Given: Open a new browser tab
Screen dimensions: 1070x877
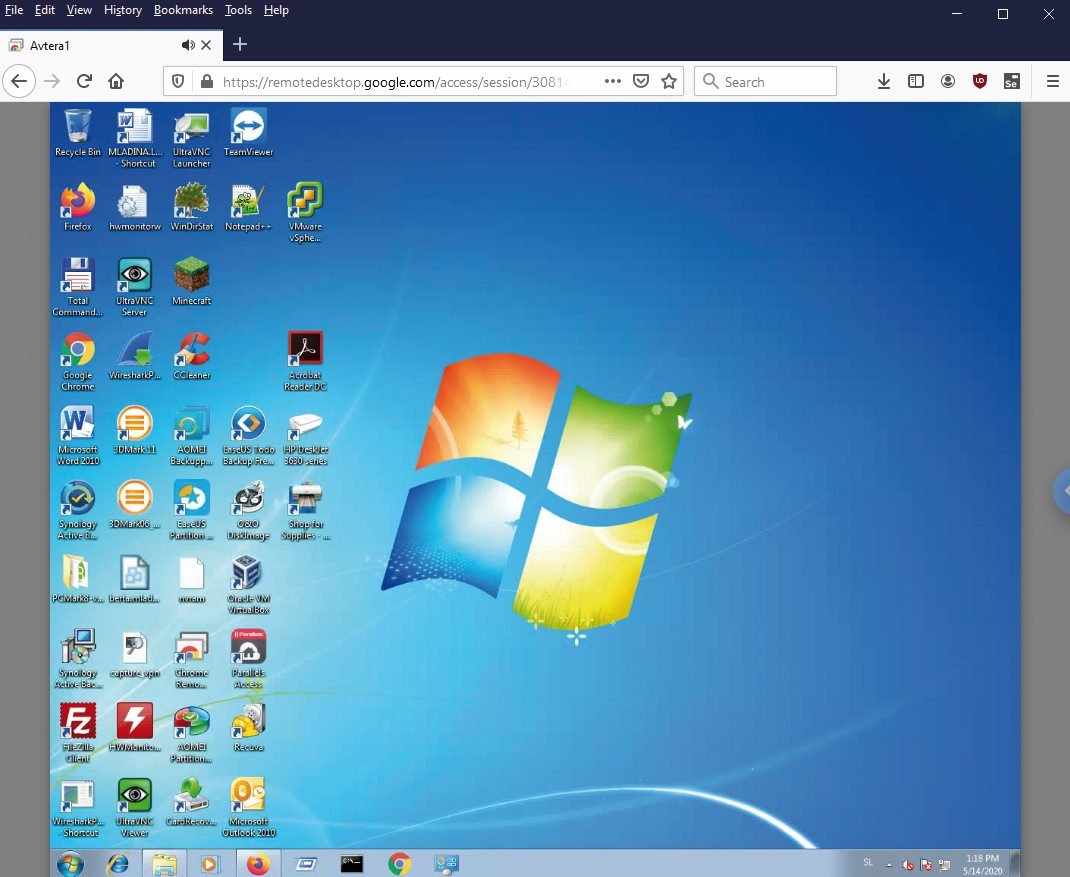Looking at the screenshot, I should pos(240,45).
